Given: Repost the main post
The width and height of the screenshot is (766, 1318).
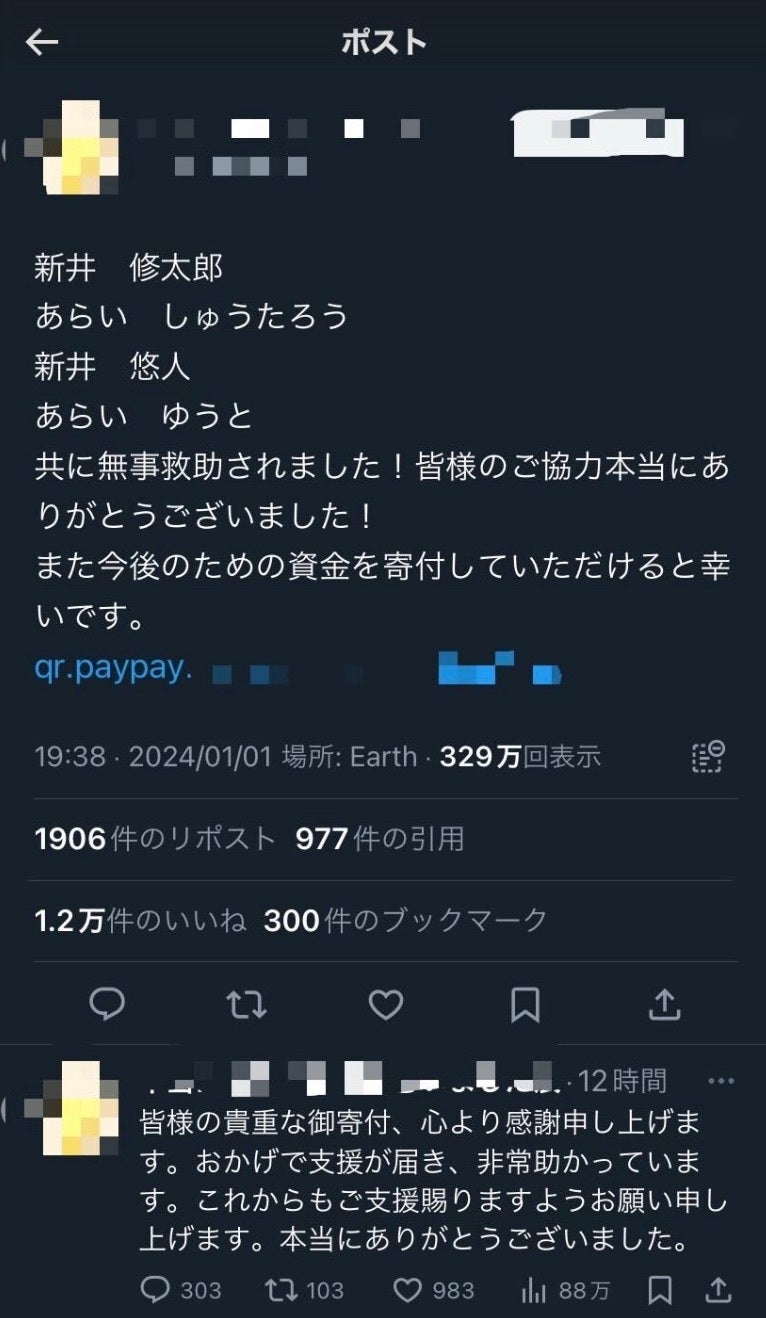Looking at the screenshot, I should point(246,1004).
